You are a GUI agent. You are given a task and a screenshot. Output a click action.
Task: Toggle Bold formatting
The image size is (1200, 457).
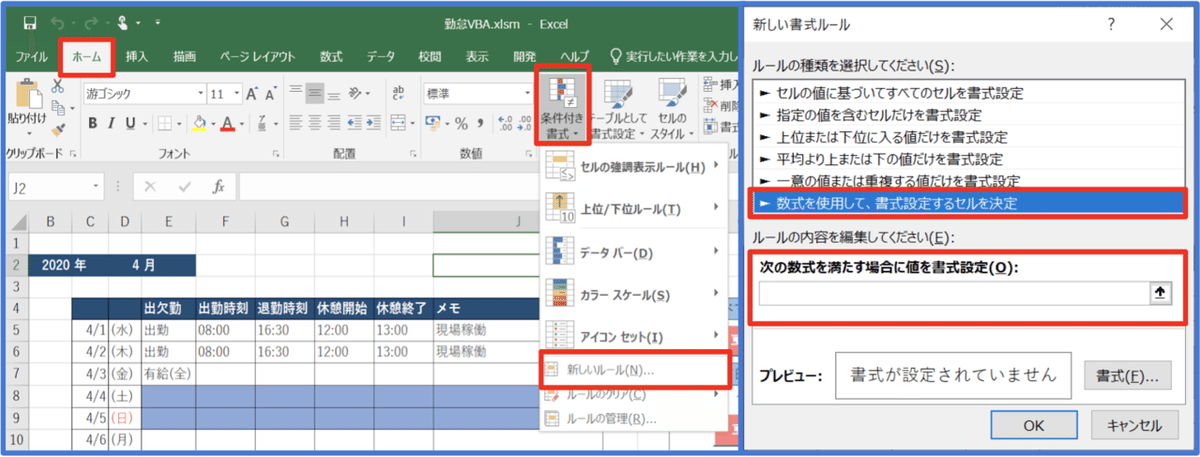(92, 124)
